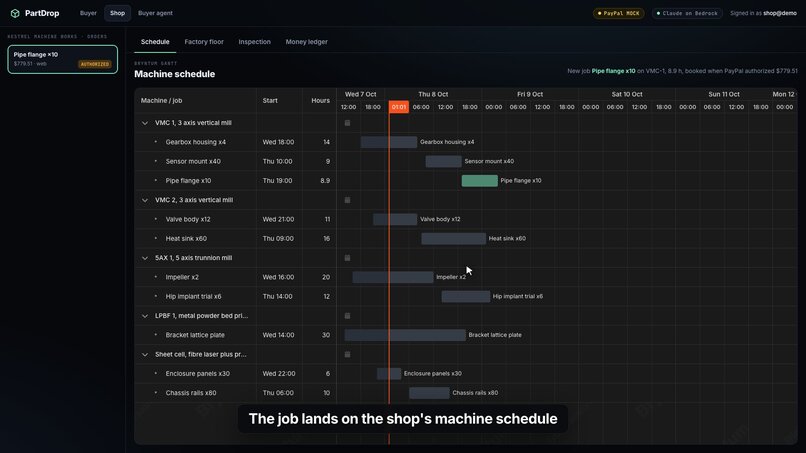Viewport: 806px width, 453px height.
Task: Click the AUTHORIZED status badge
Action: 95,64
